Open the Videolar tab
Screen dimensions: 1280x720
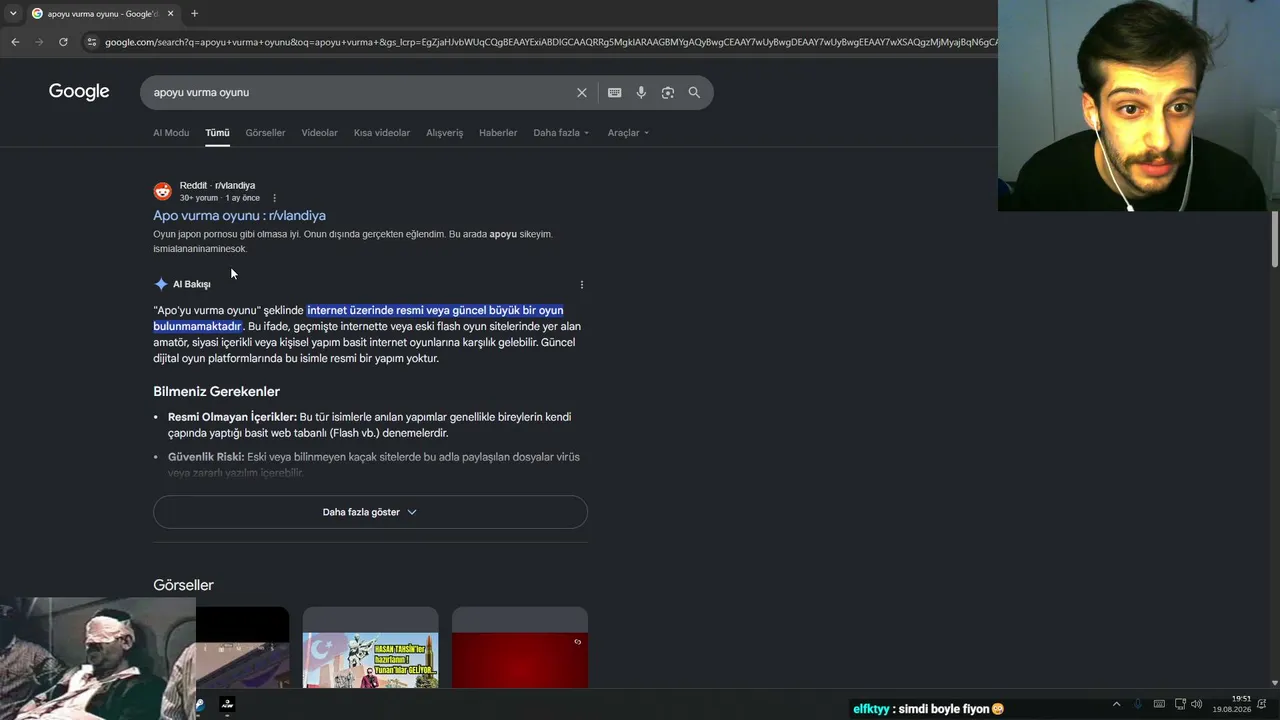pos(320,133)
